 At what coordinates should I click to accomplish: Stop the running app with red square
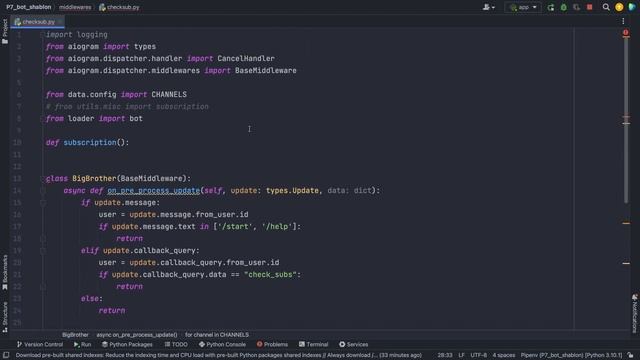[589, 7]
